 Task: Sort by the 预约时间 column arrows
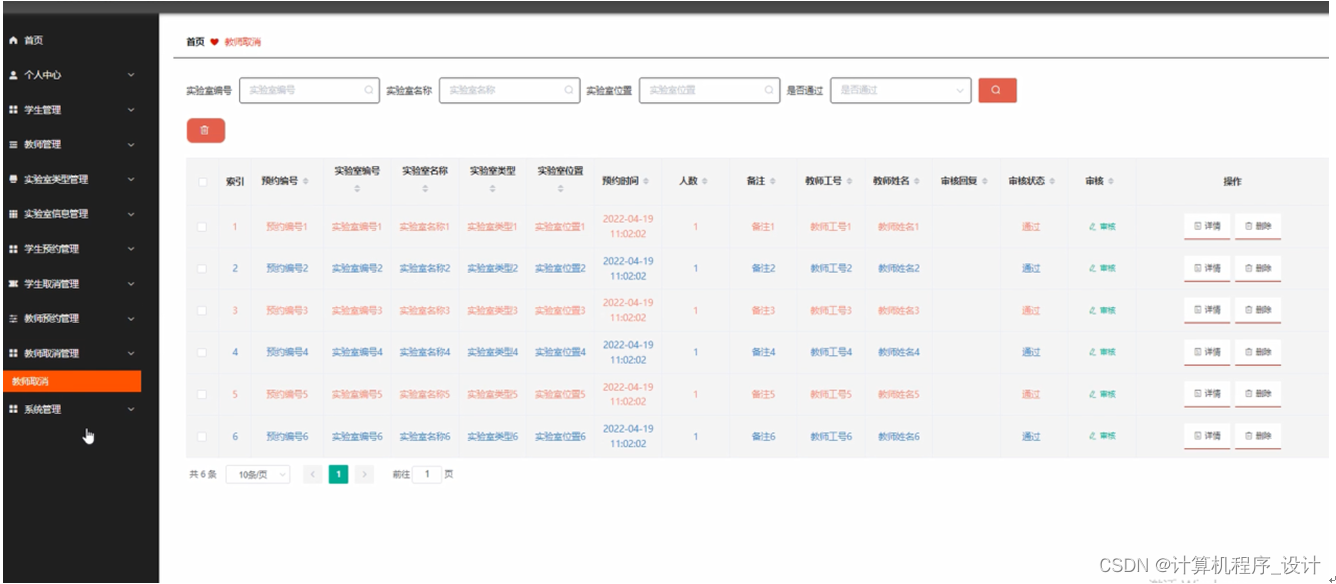[646, 182]
